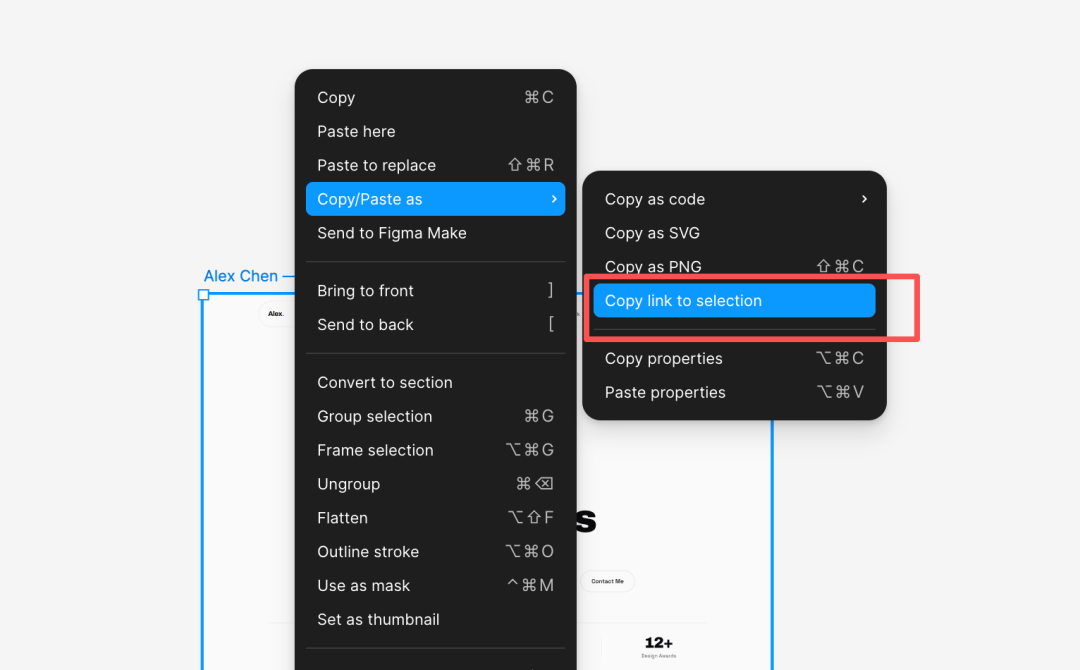Choose Copy from the context menu
Viewport: 1080px width, 670px height.
pyautogui.click(x=435, y=98)
